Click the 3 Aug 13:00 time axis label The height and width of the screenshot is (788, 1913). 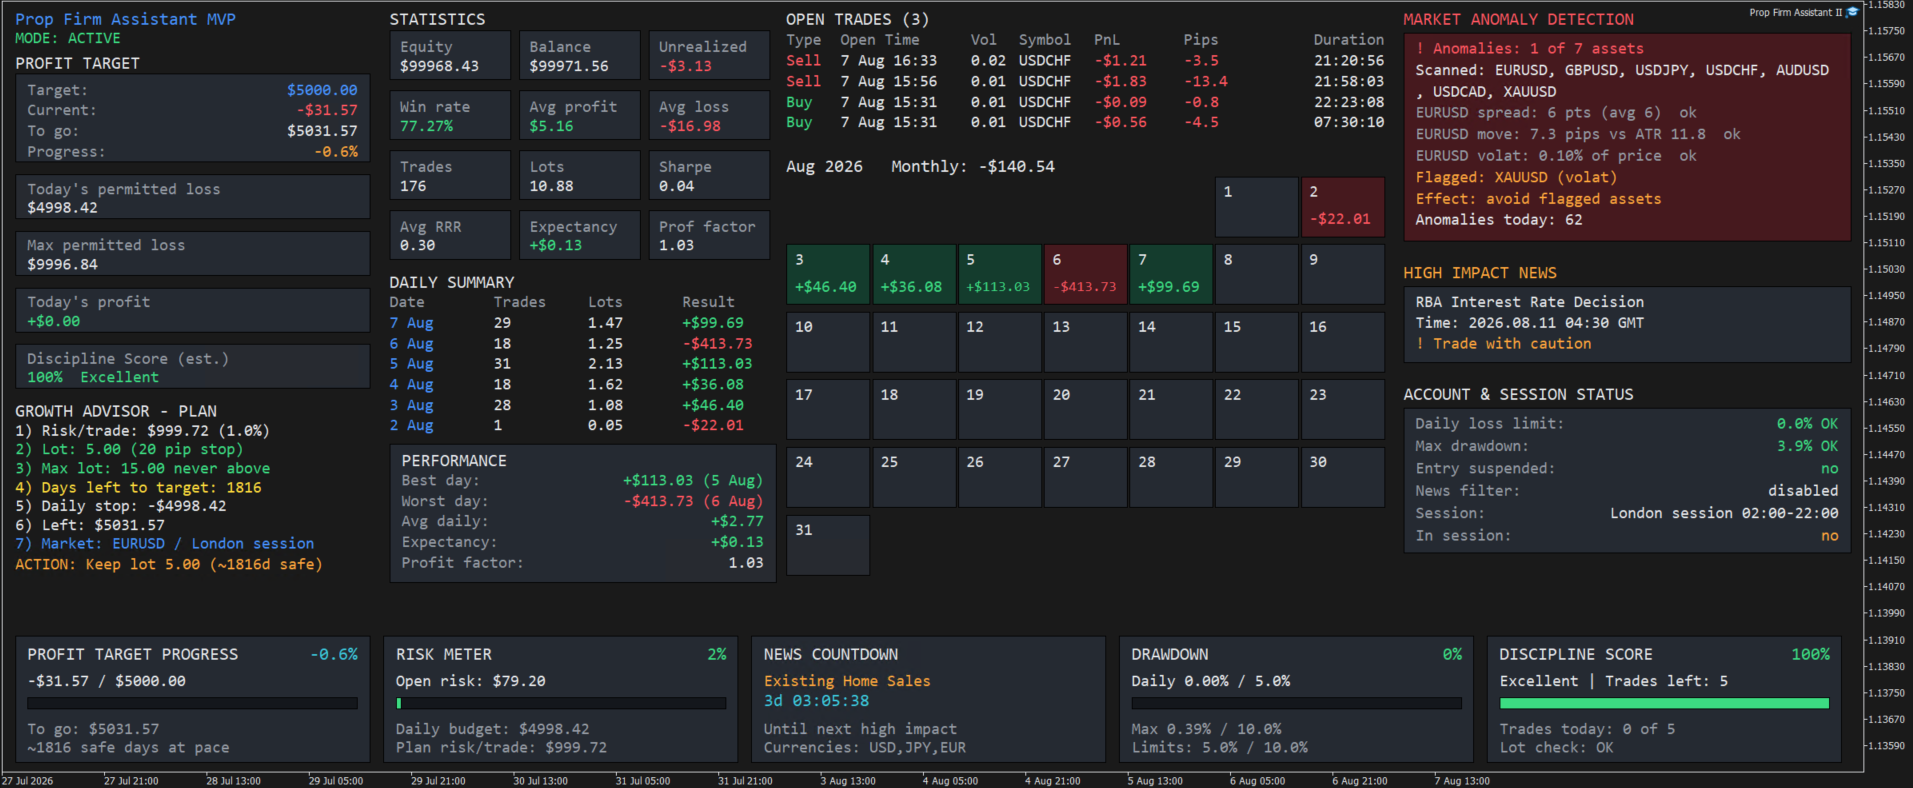(x=848, y=781)
